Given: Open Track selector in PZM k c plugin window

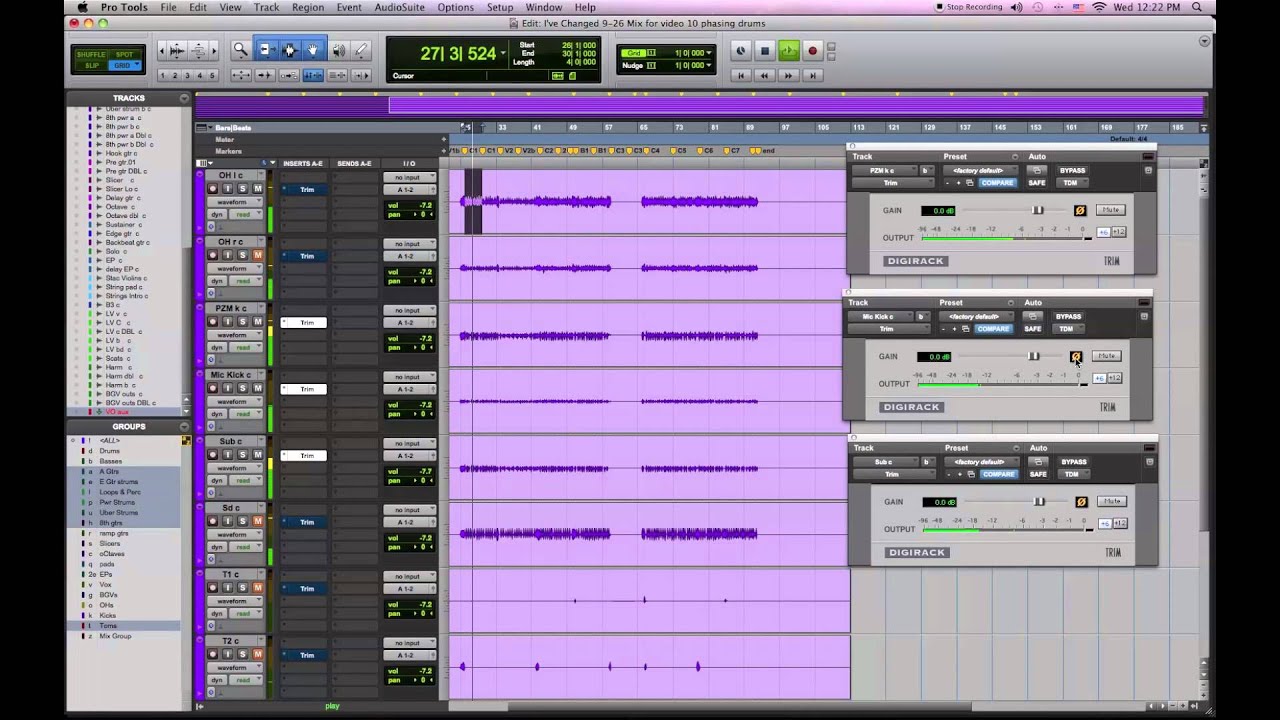Looking at the screenshot, I should click(886, 171).
